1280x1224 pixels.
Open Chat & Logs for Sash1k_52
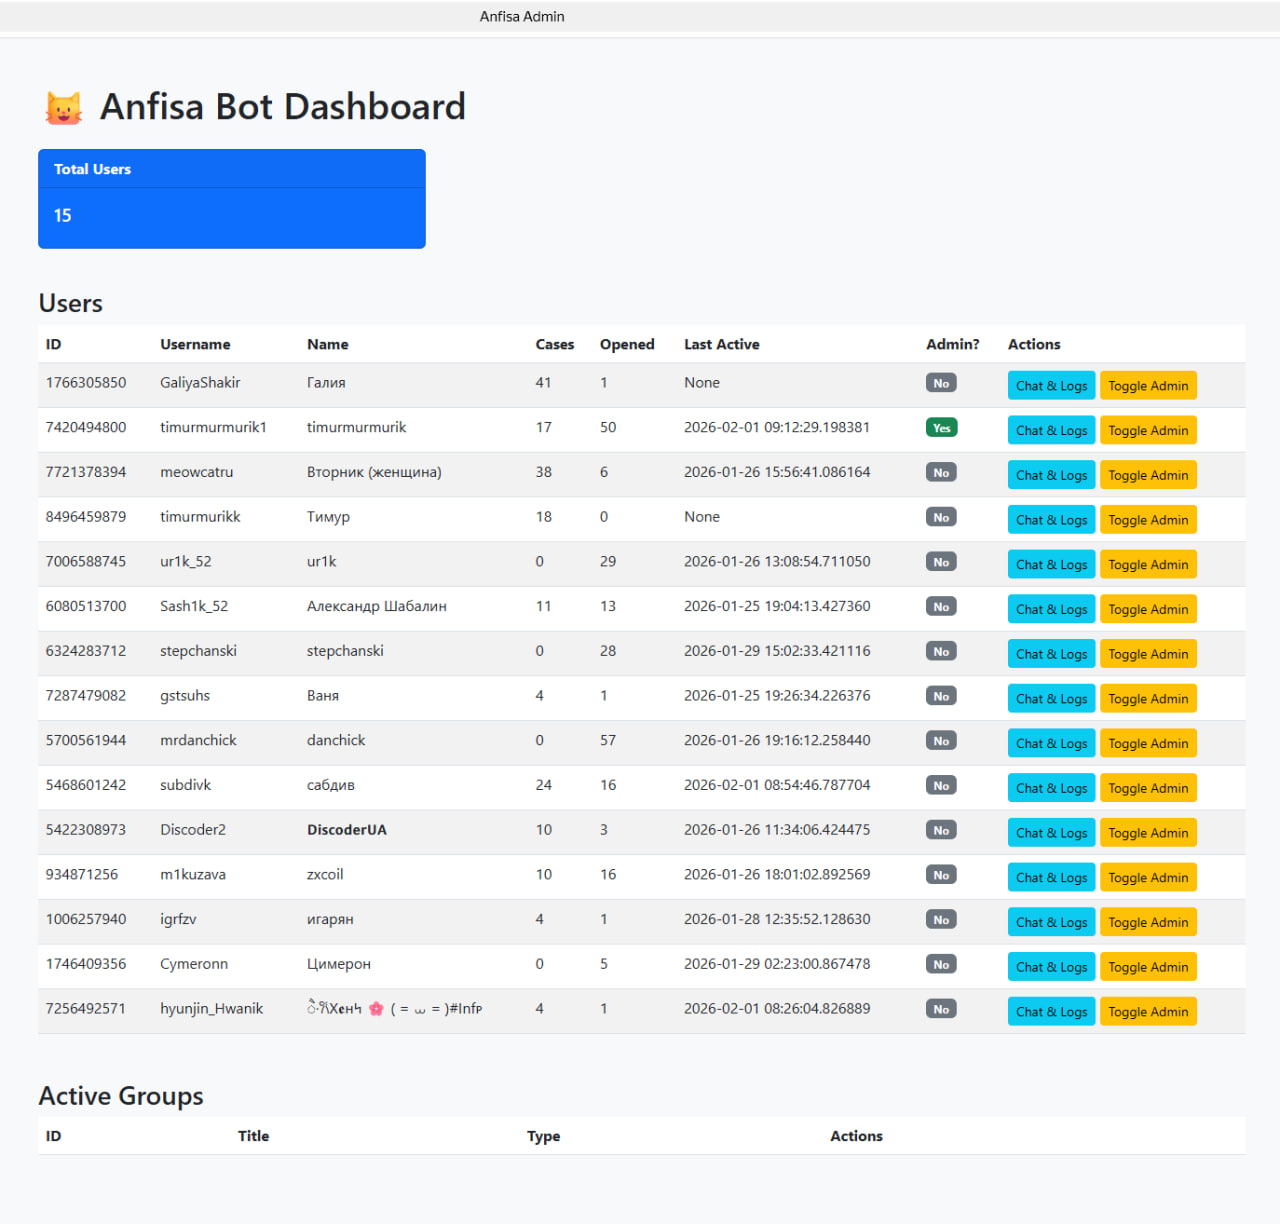coord(1051,609)
